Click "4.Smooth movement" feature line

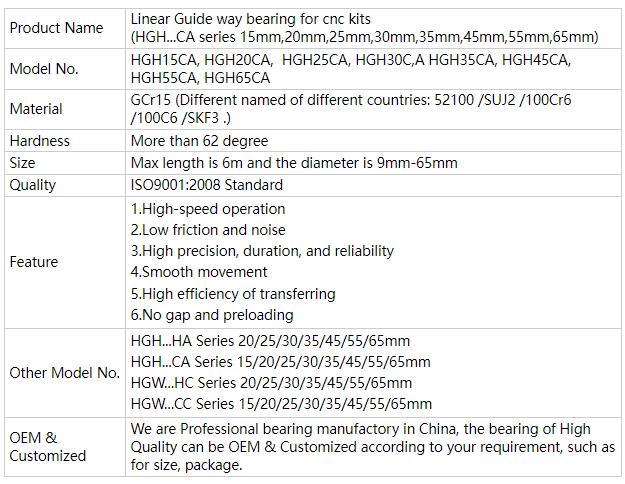click(x=199, y=272)
